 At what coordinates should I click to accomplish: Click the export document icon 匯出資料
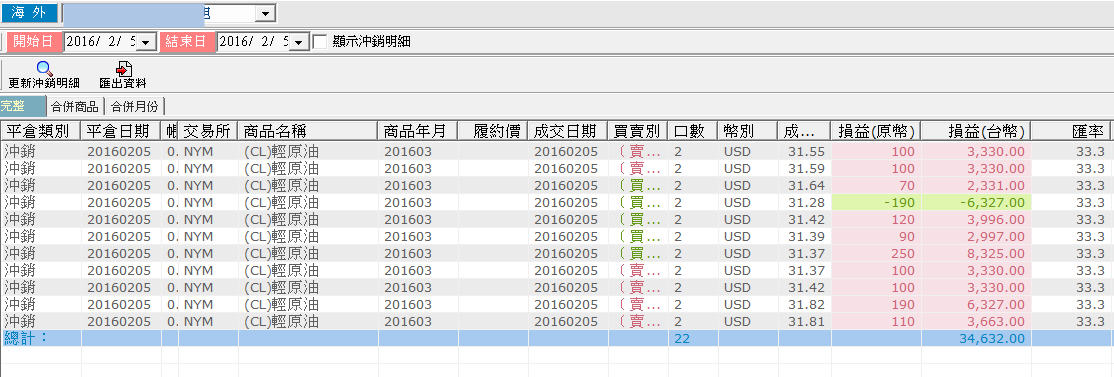click(x=124, y=69)
